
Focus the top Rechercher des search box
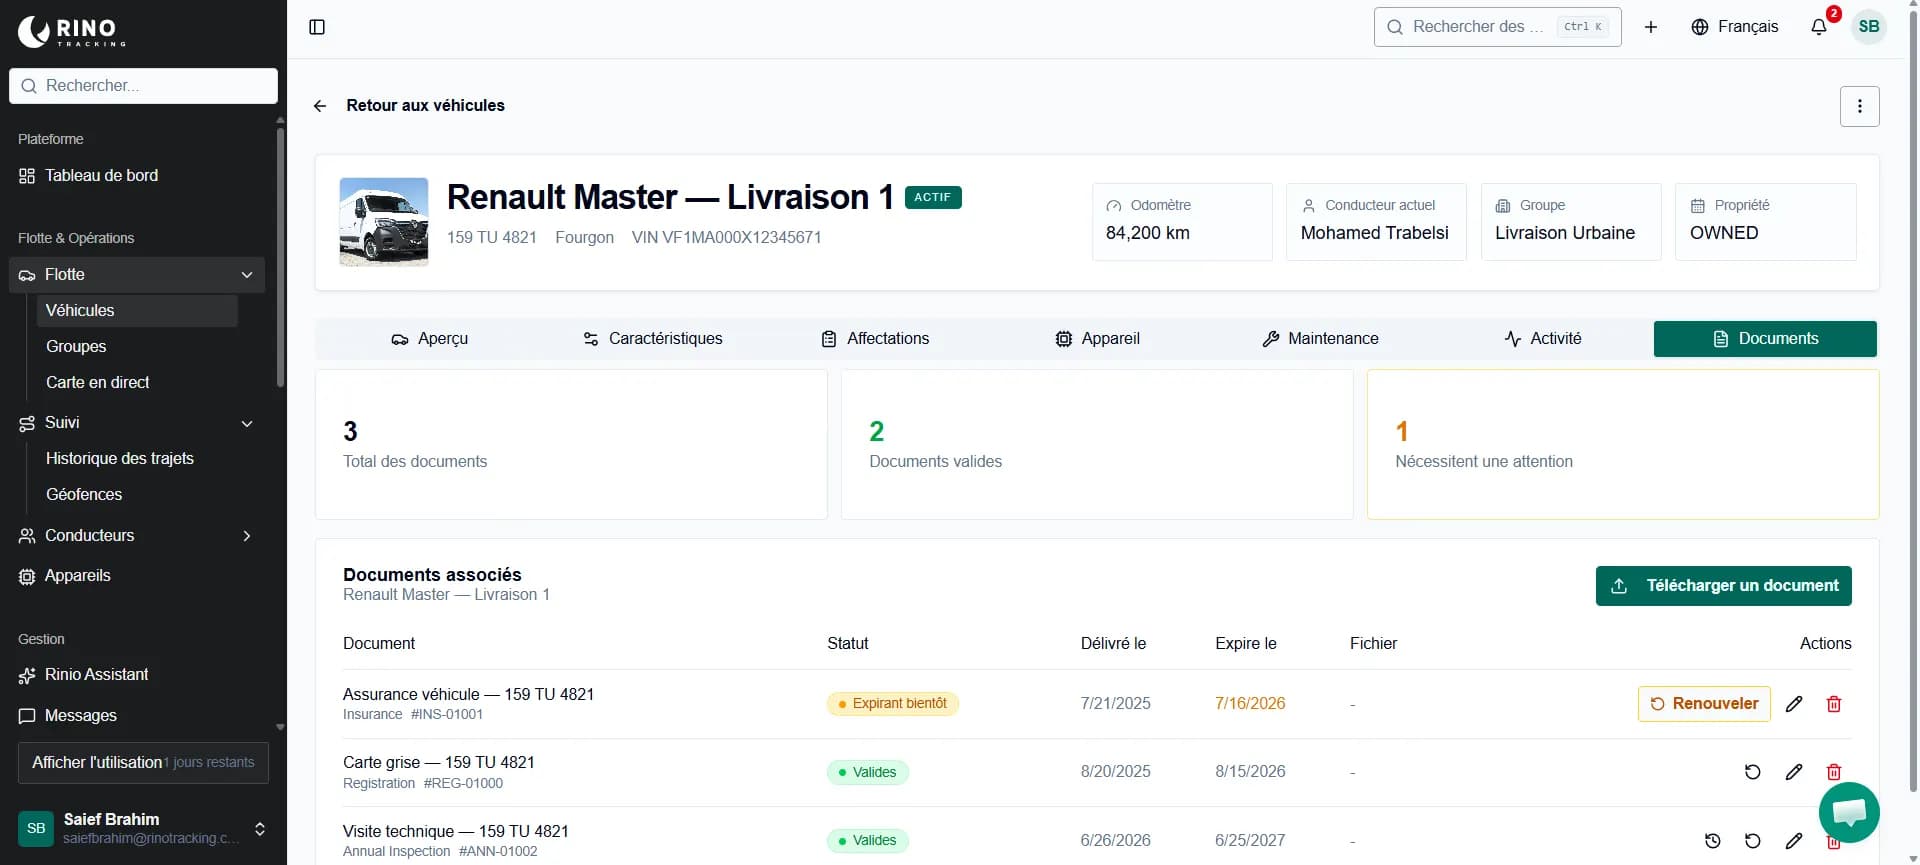[x=1498, y=27]
